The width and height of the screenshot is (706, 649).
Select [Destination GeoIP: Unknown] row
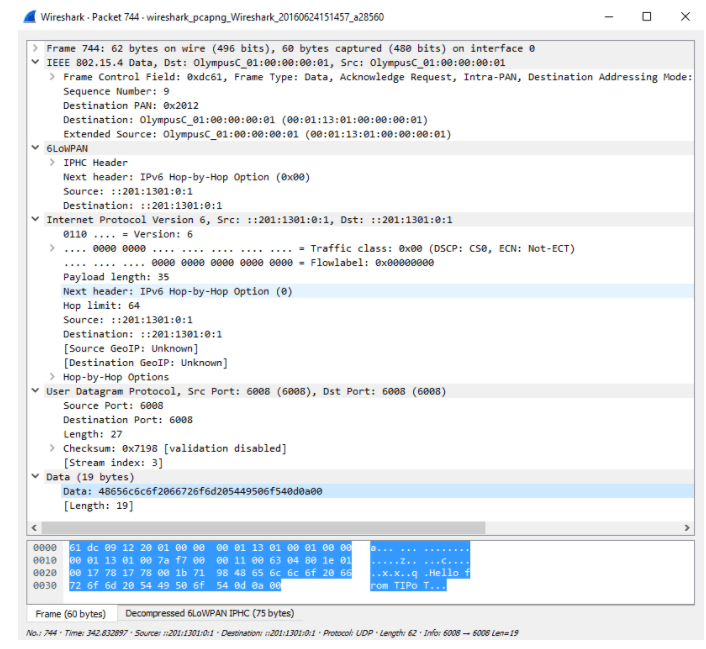pos(377,363)
